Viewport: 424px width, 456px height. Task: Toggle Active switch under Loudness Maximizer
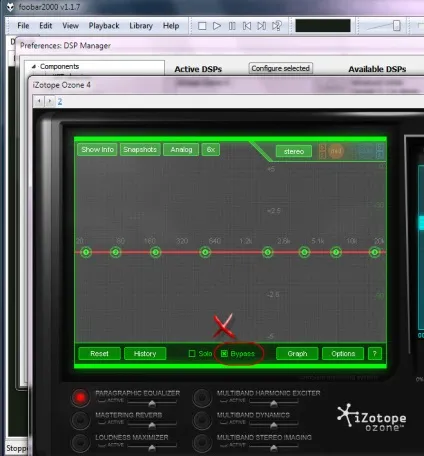[x=111, y=445]
